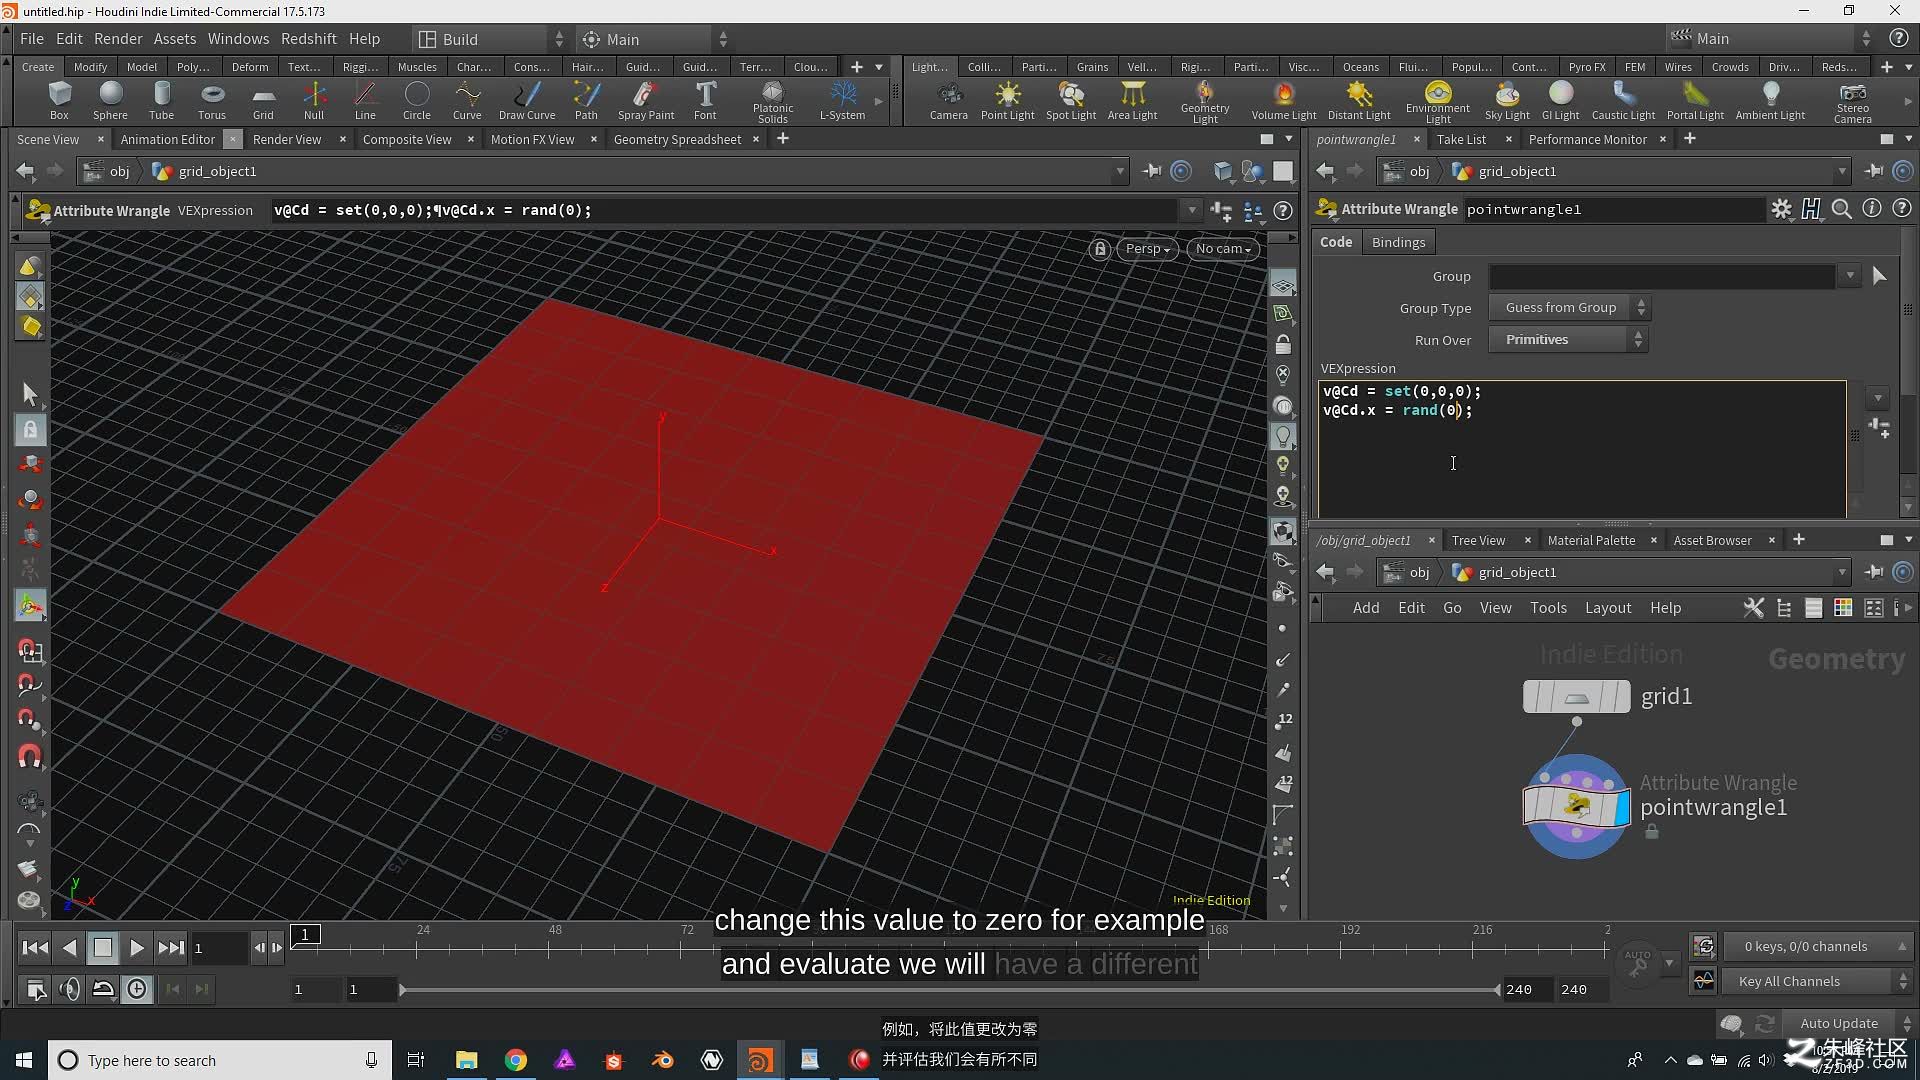Add a Volume Light
Screen dimensions: 1920x1080
point(1284,101)
